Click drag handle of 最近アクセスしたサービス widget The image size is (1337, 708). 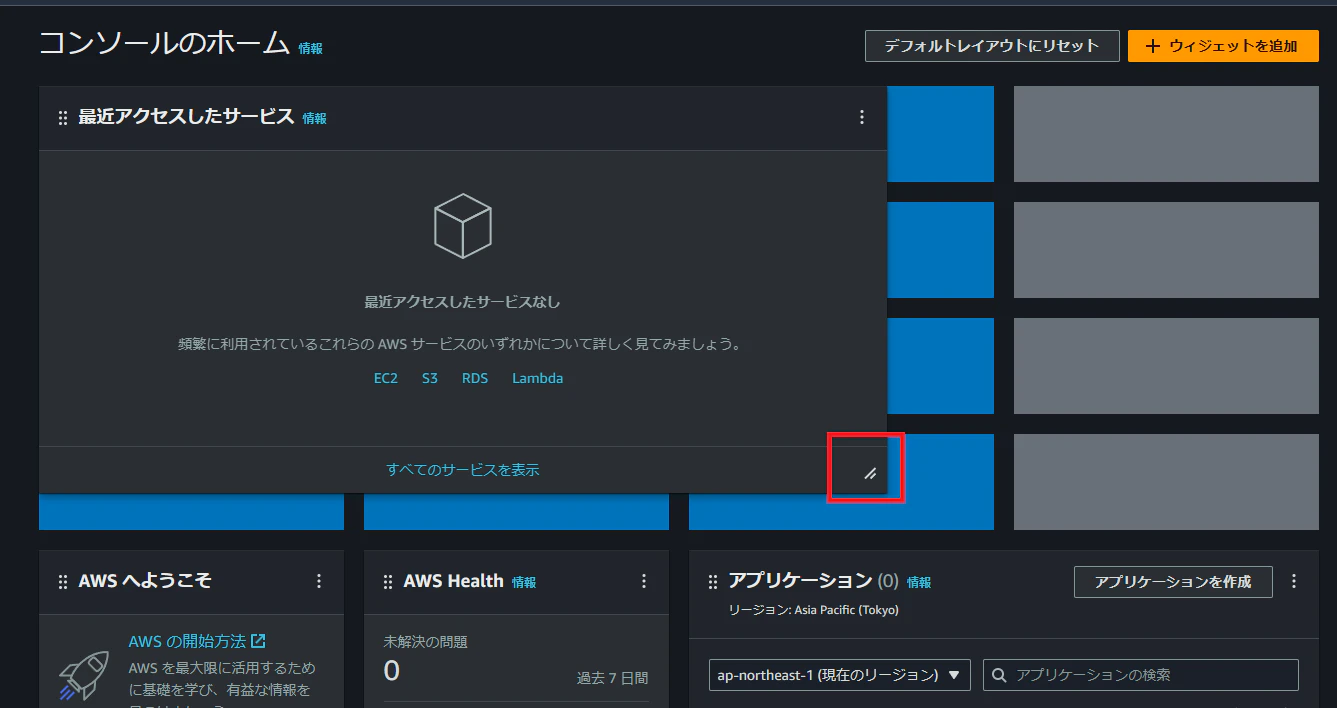pos(60,117)
